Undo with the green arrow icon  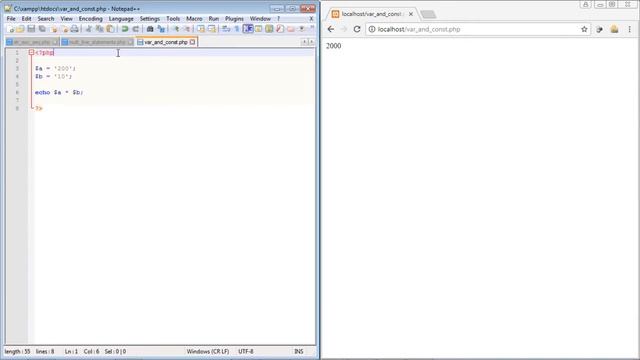125,29
